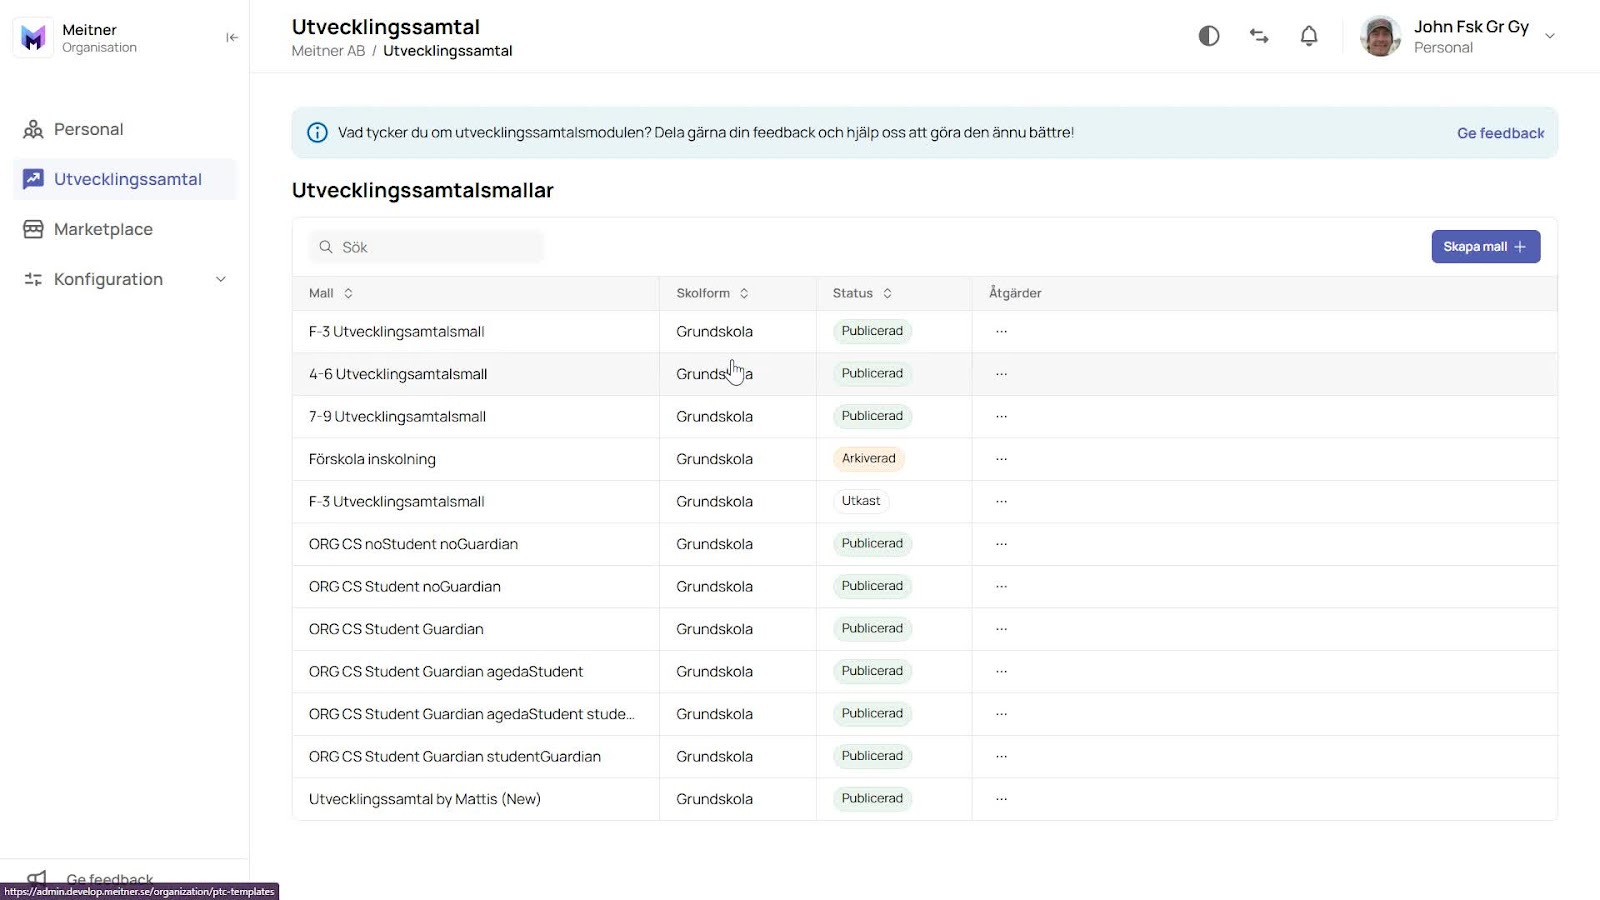Click the Utvecklingssamtal chart icon in sidebar

click(x=33, y=179)
